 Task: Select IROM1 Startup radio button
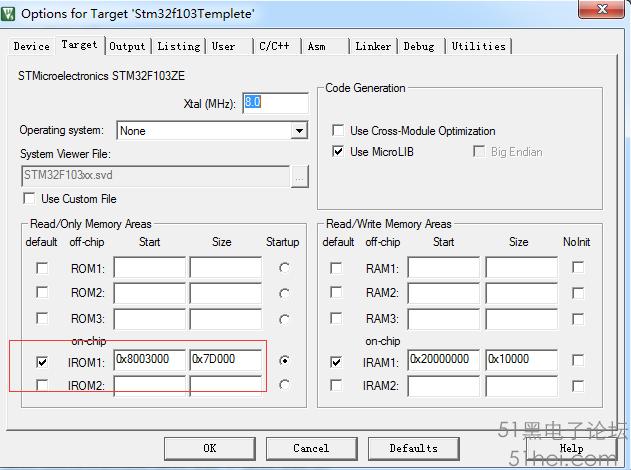[285, 361]
